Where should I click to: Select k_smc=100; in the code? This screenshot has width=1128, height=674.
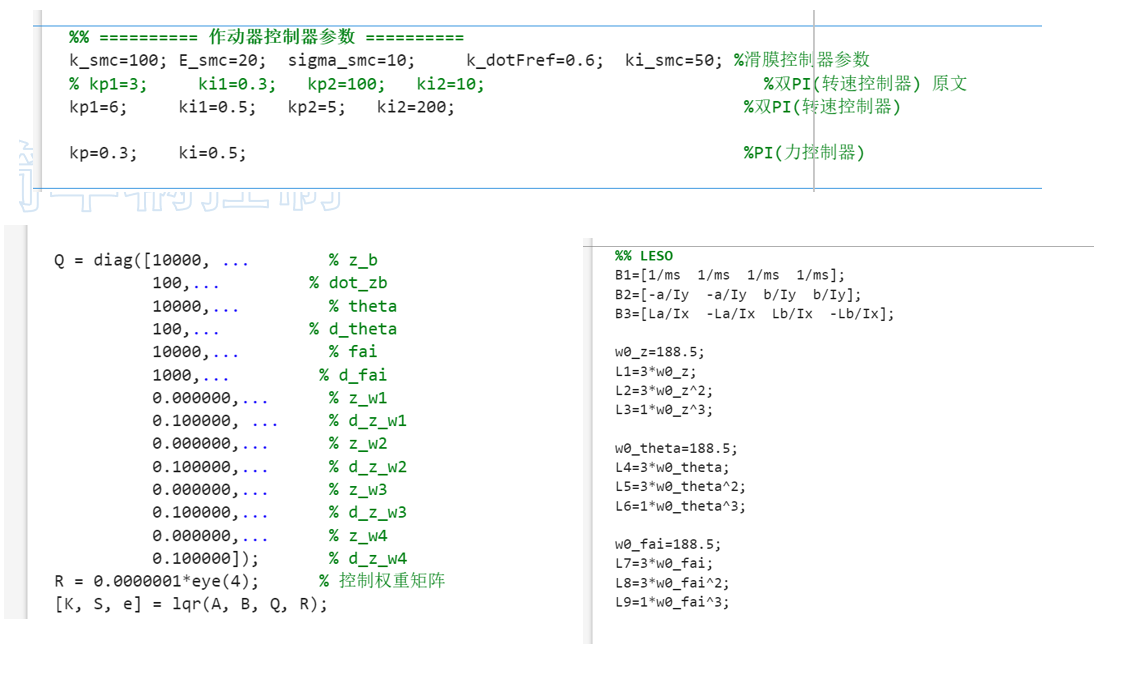click(118, 60)
